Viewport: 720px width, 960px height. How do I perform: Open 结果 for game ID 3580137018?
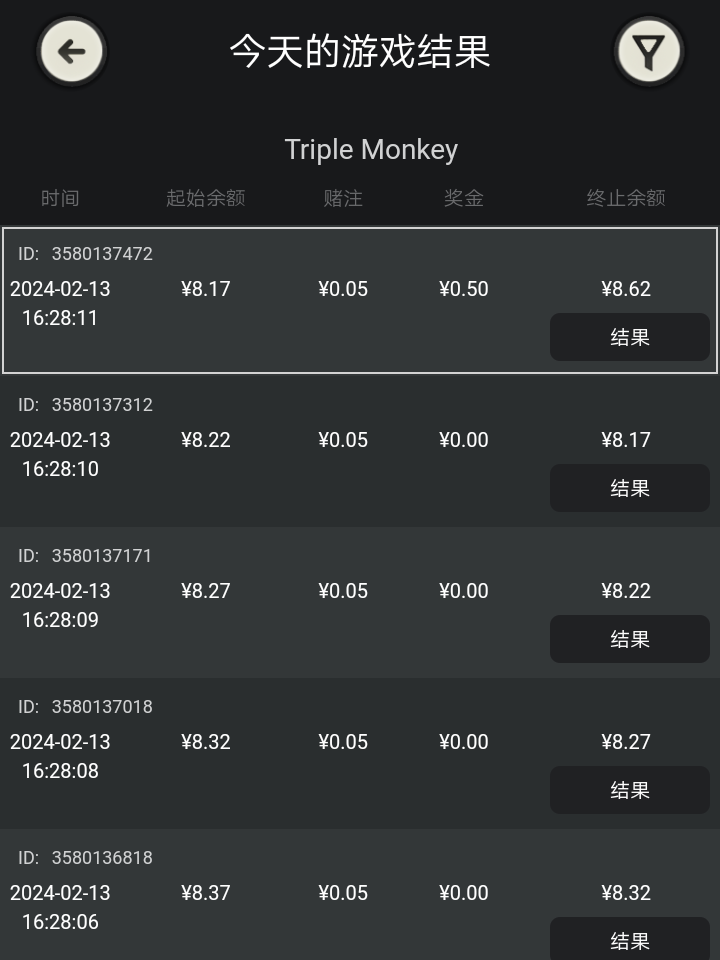coord(629,790)
